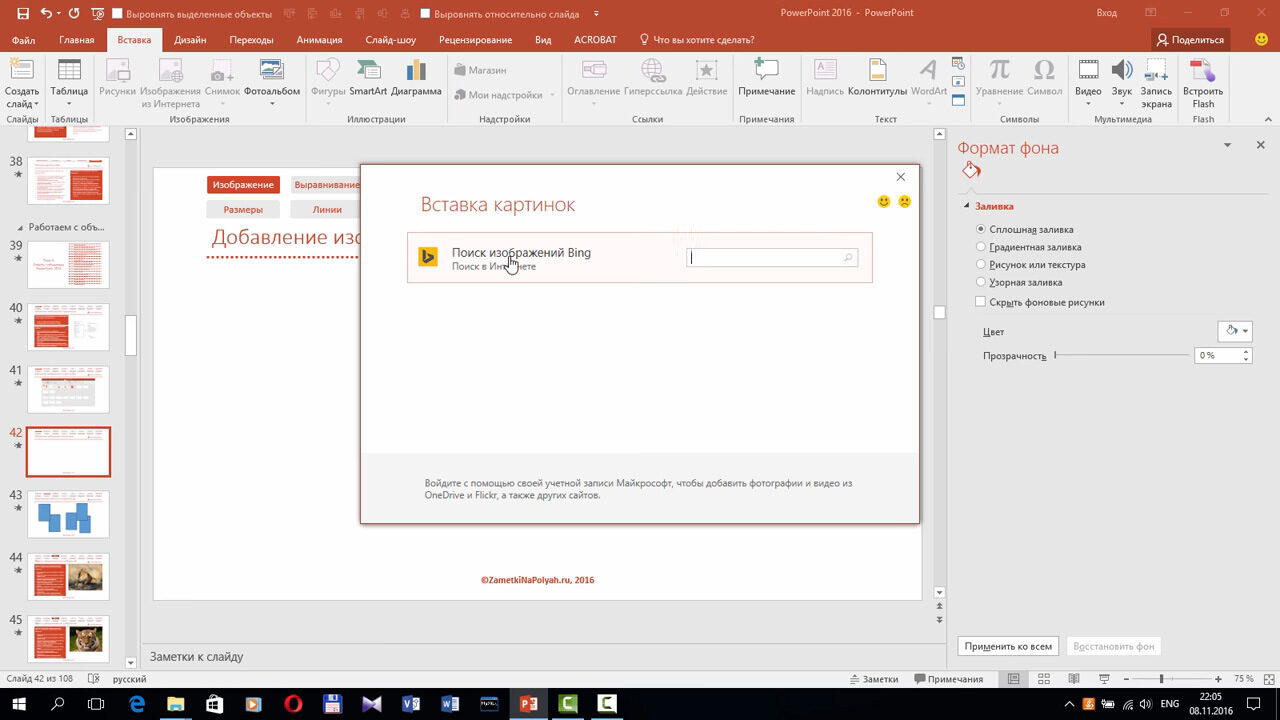The height and width of the screenshot is (720, 1280).
Task: Switch to the Дизайн tab
Action: (x=190, y=40)
